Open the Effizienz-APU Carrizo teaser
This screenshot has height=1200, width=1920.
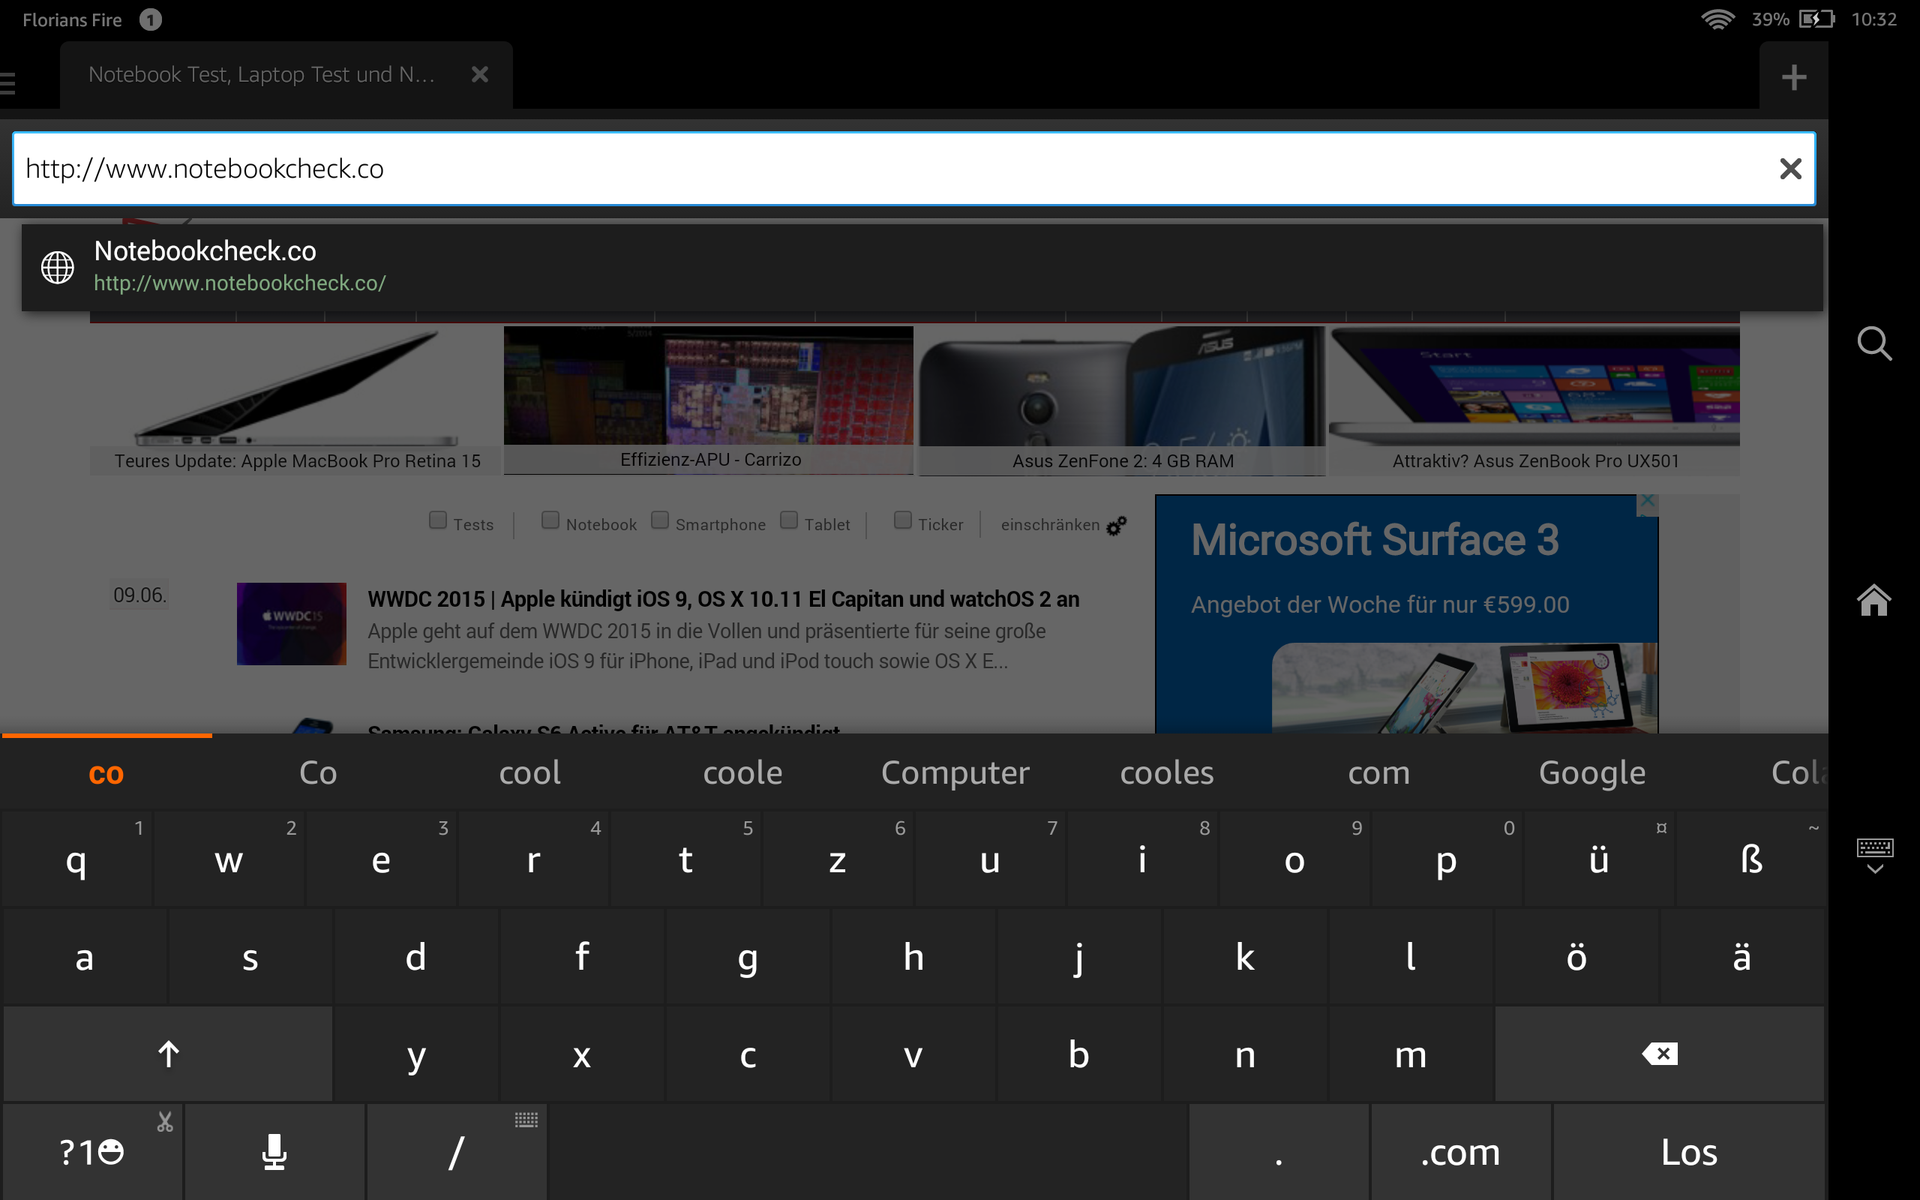[709, 400]
